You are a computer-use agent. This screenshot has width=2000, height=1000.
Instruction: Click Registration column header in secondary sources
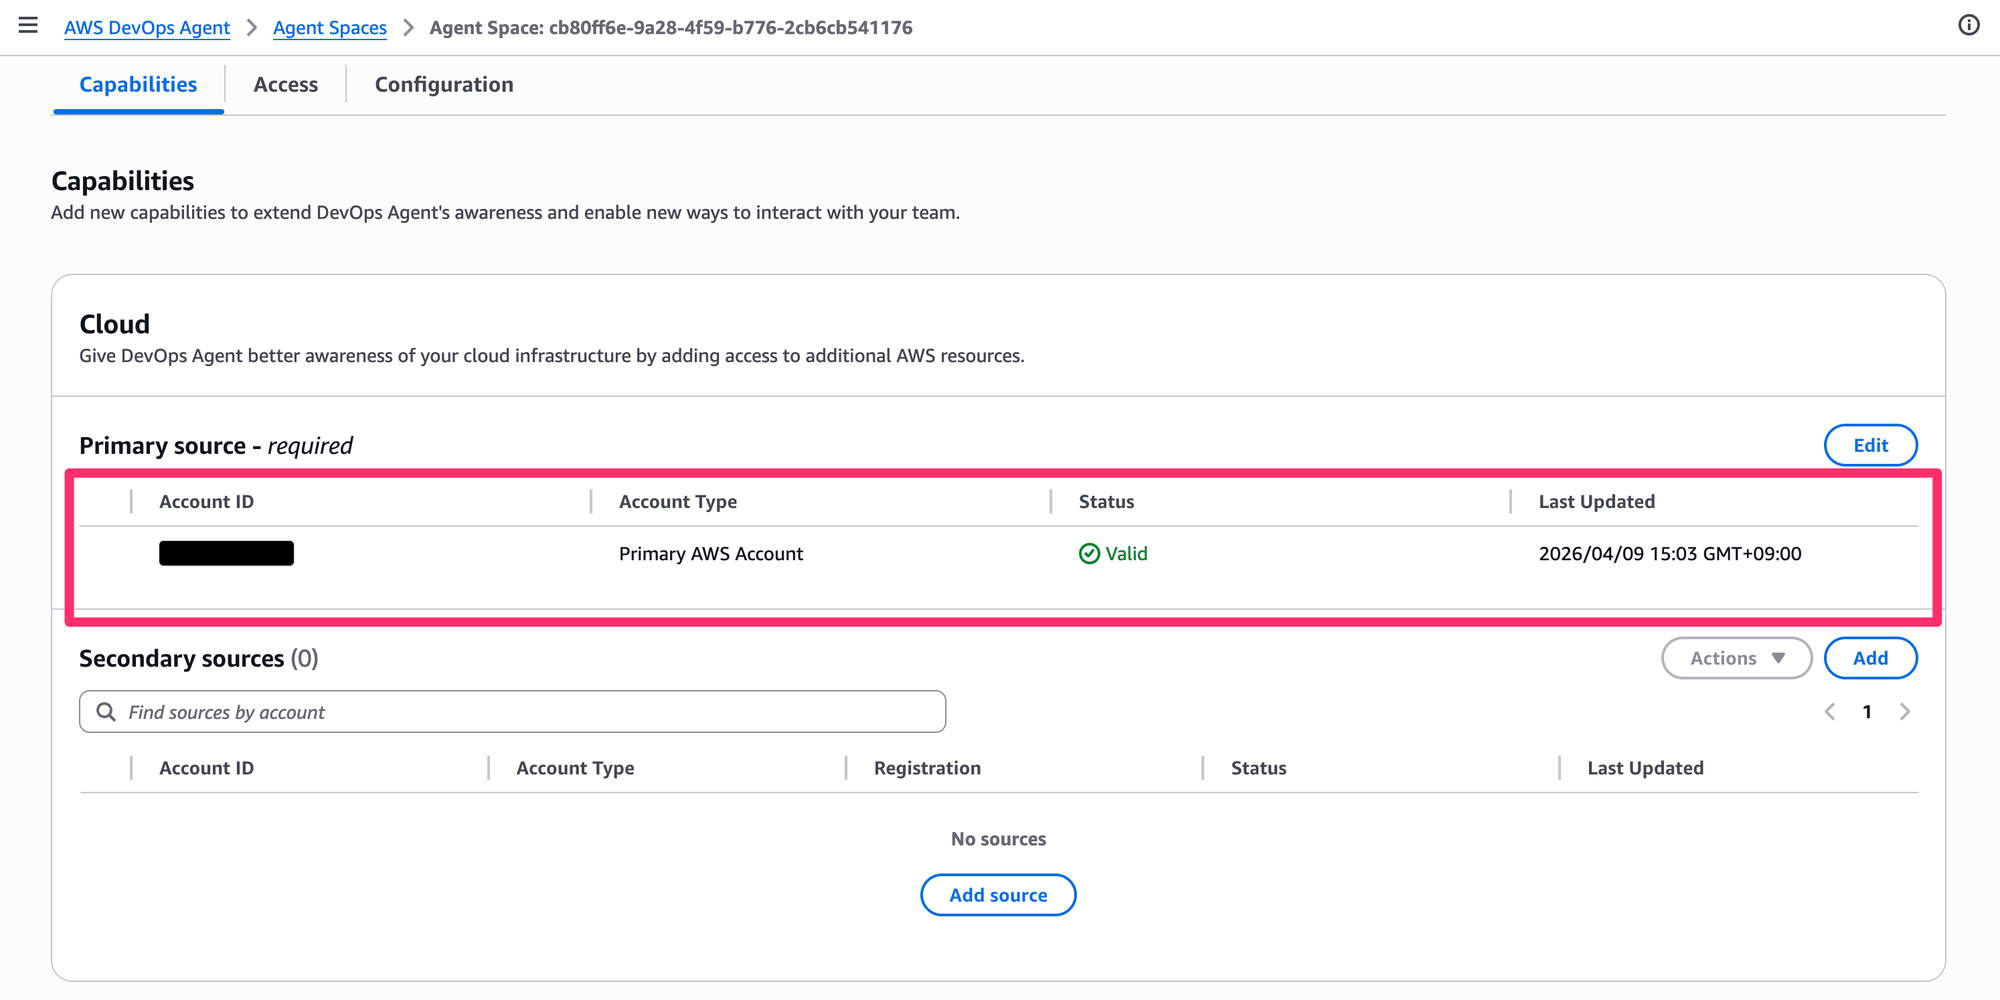(x=927, y=768)
